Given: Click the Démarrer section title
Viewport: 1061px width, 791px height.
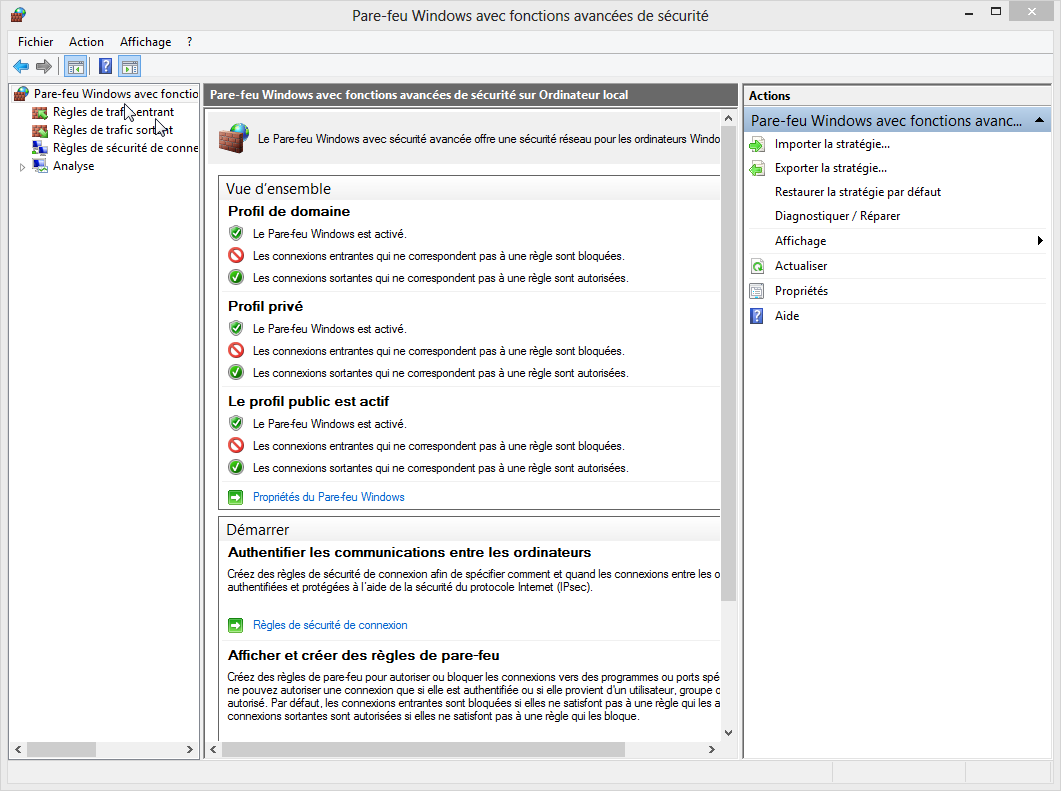Looking at the screenshot, I should (257, 530).
